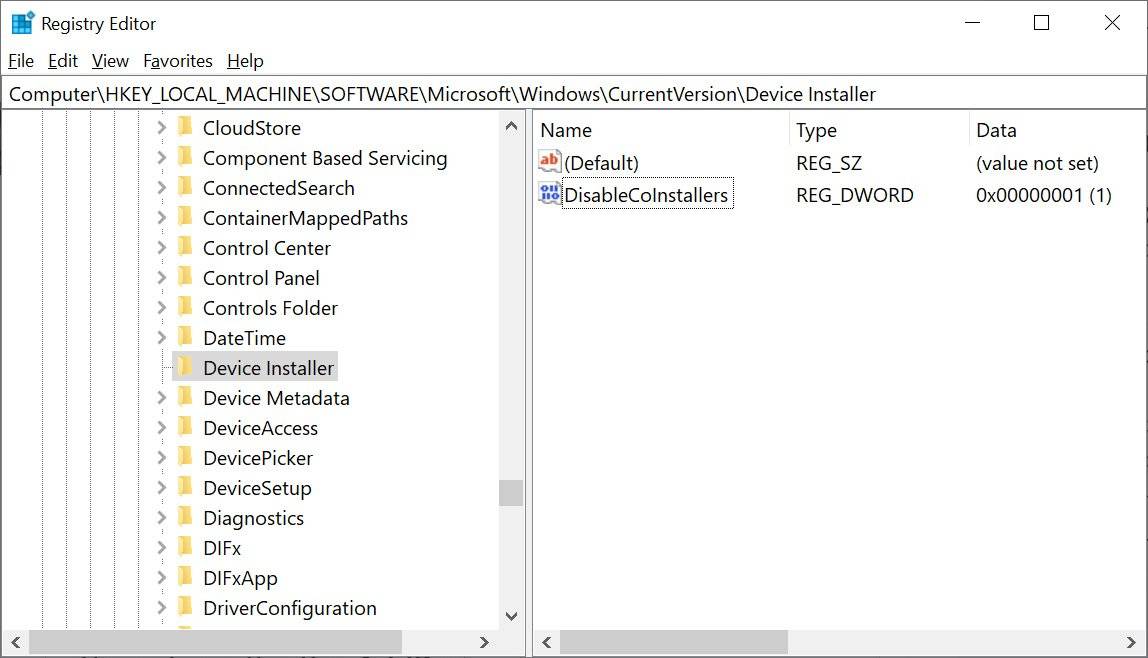Click the registry path address bar
Viewport: 1148px width, 658px height.
click(574, 94)
